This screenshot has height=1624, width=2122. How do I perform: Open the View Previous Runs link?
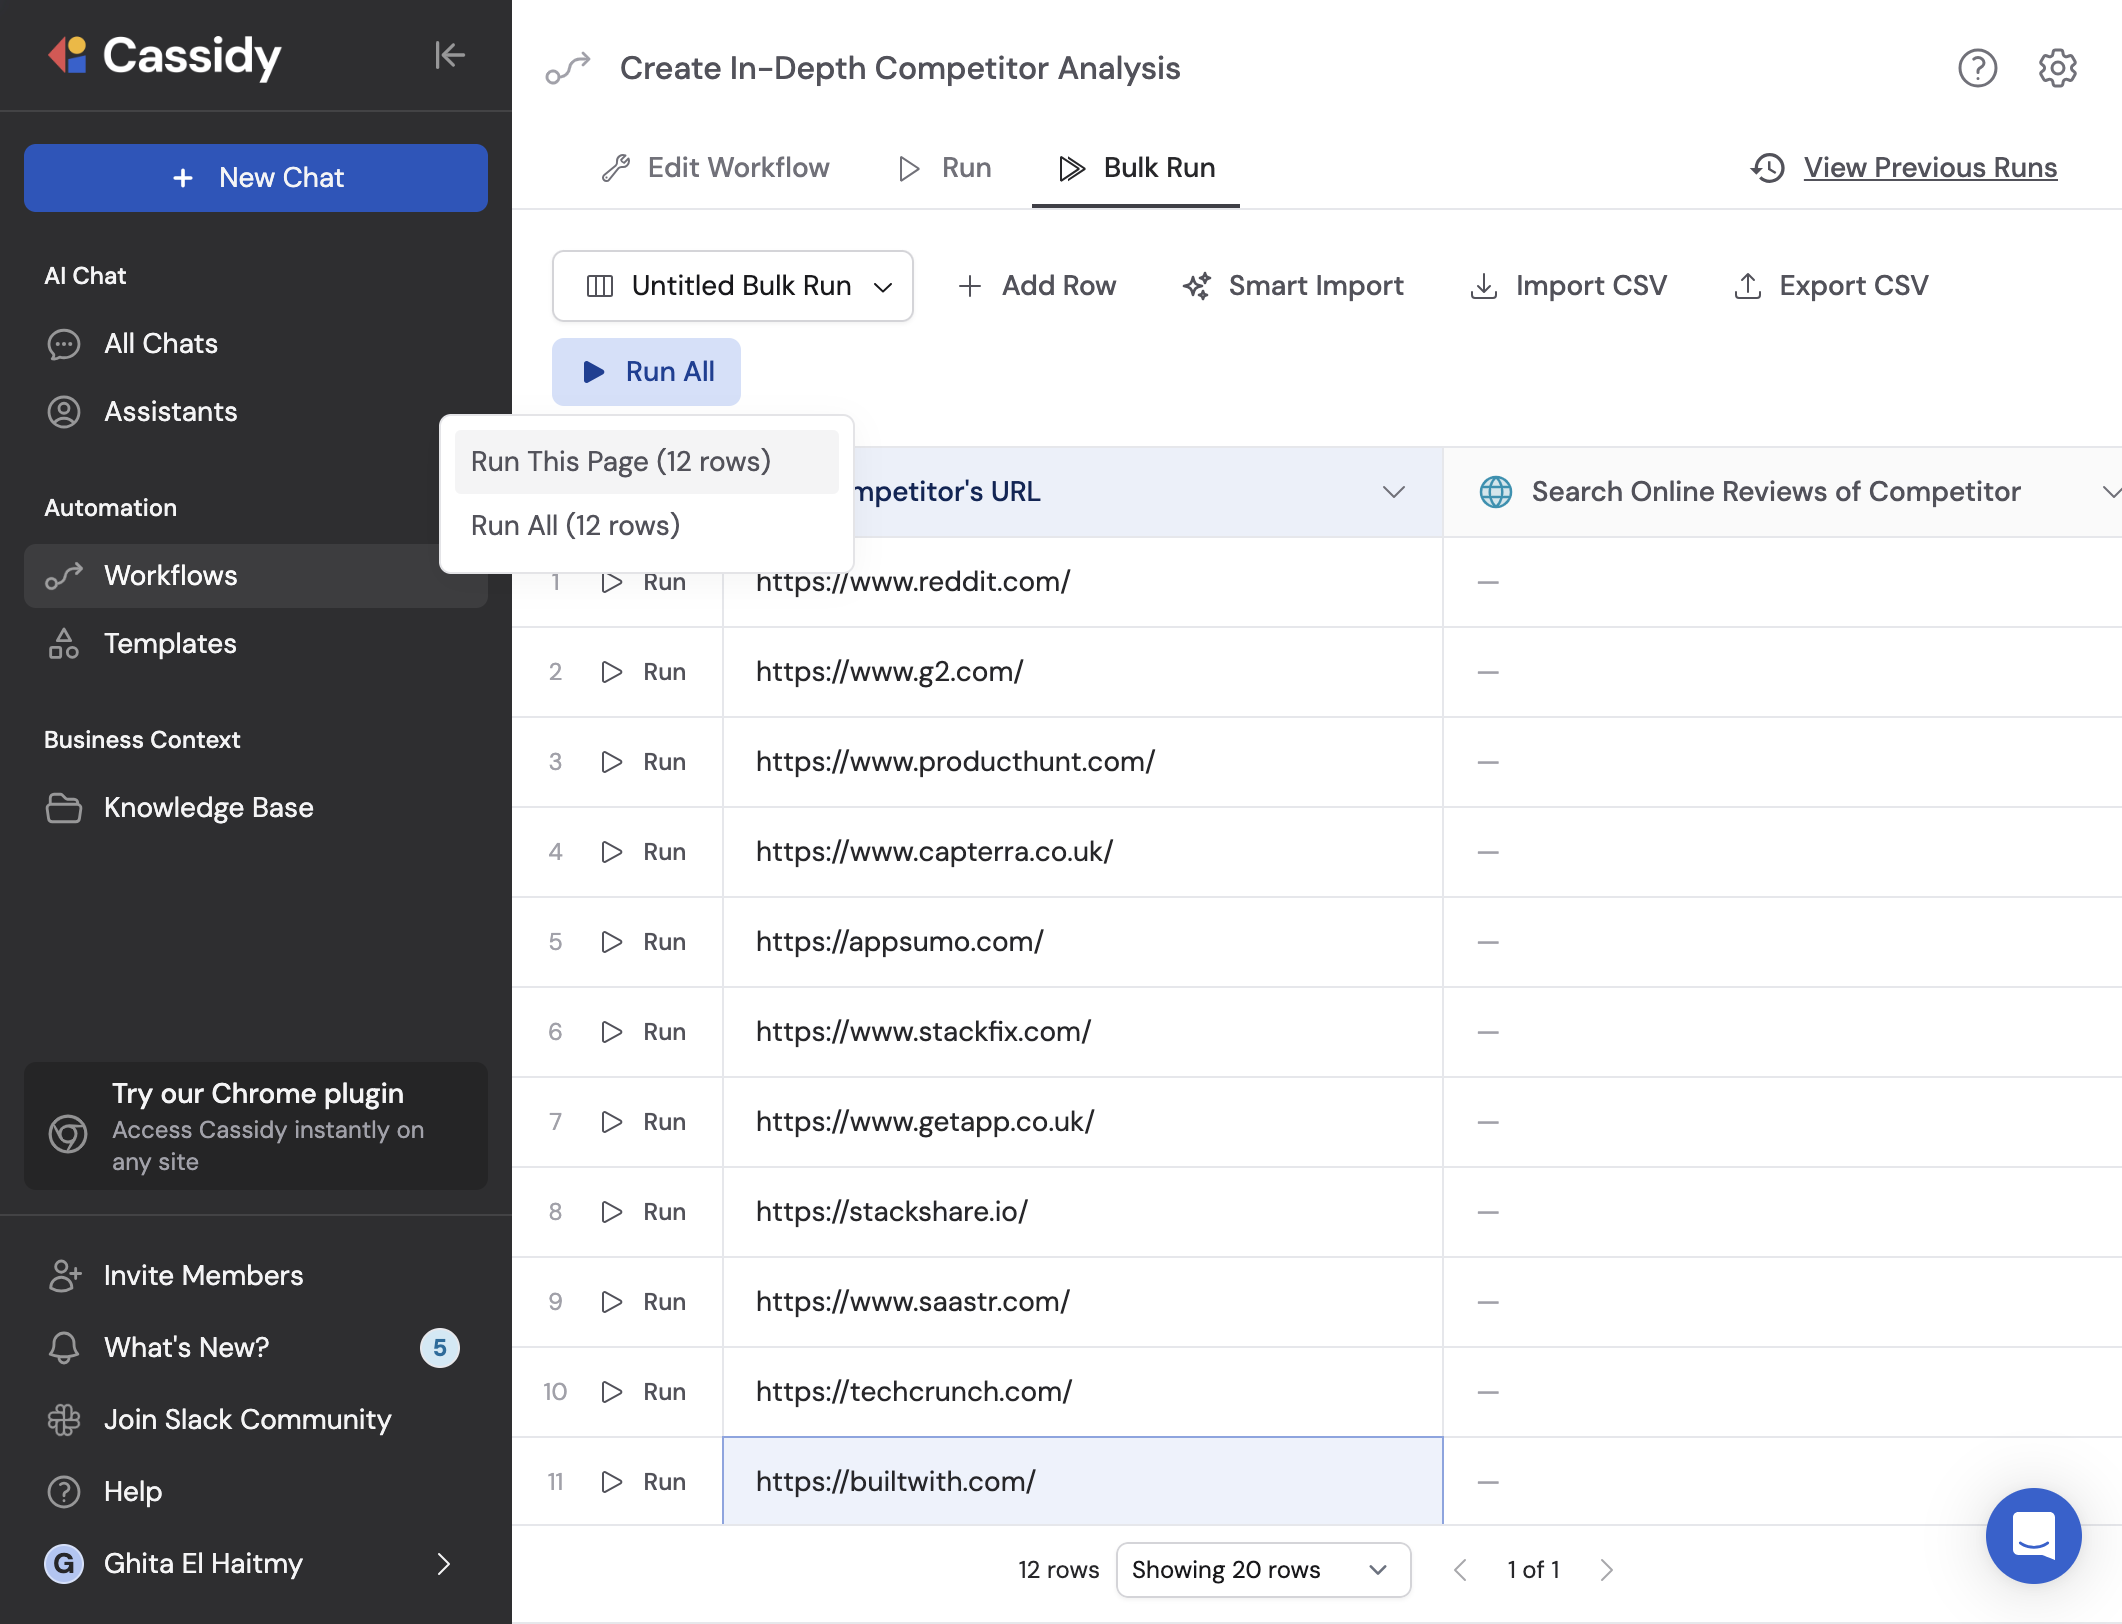click(x=1930, y=168)
